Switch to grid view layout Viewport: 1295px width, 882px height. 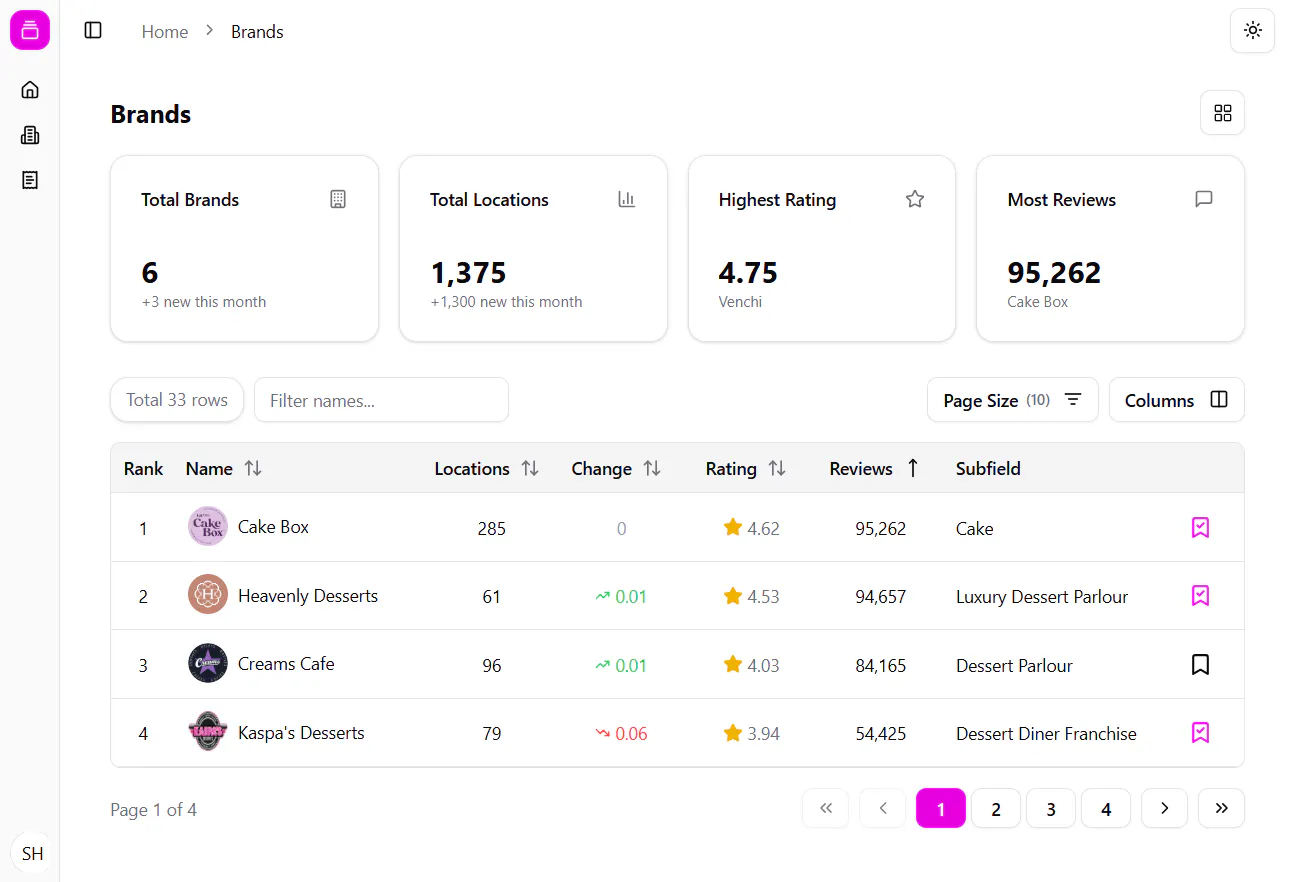tap(1222, 113)
